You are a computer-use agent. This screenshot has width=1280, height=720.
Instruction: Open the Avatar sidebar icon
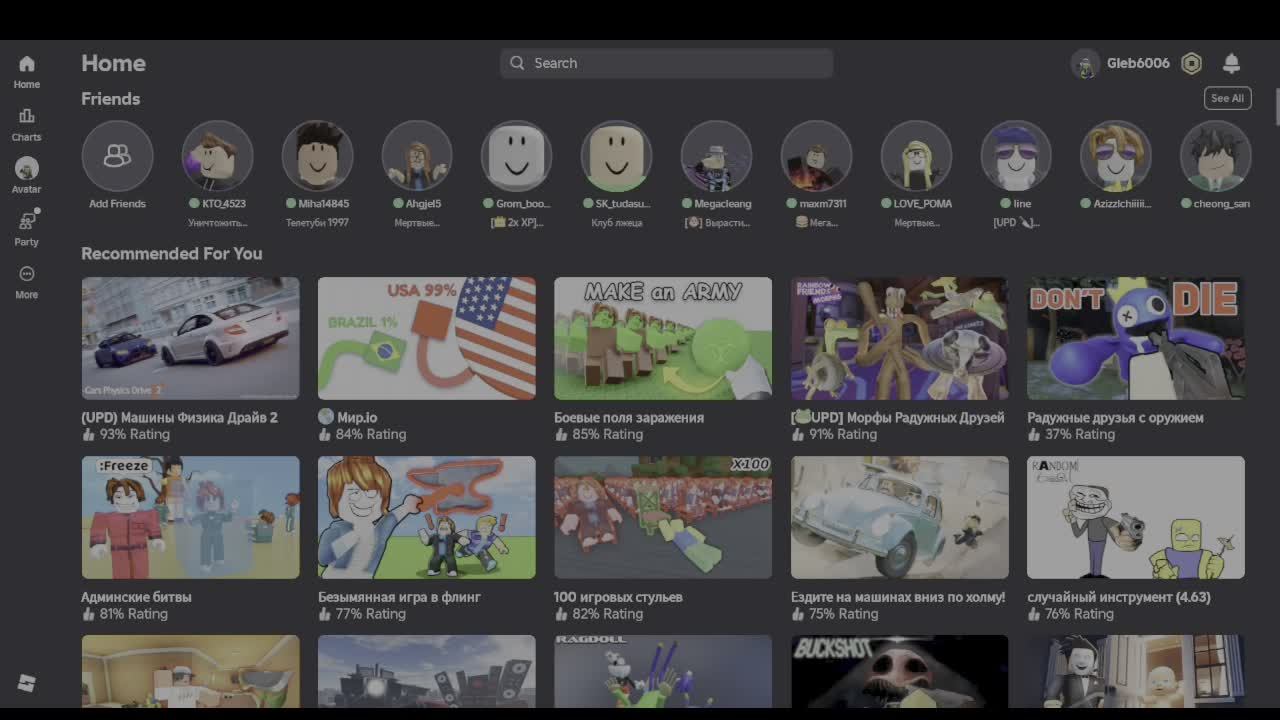coord(27,168)
